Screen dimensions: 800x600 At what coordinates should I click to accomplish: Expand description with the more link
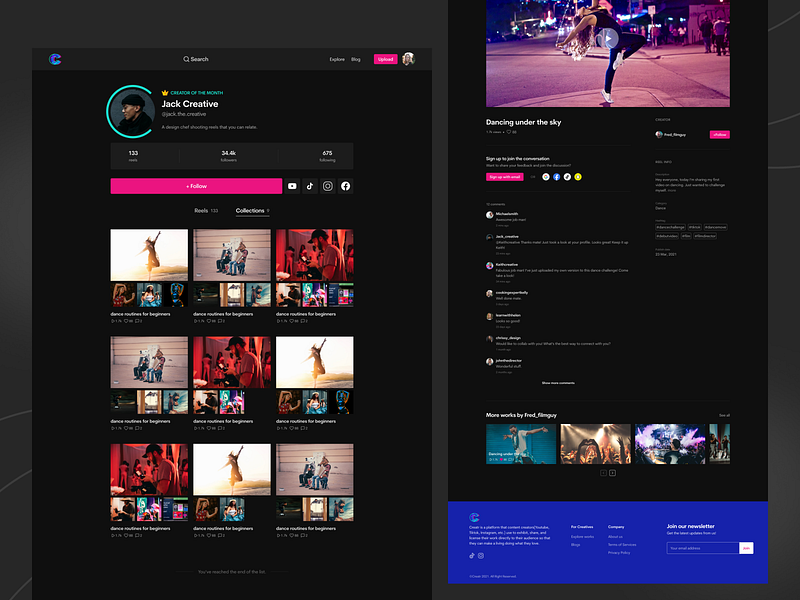[x=672, y=191]
